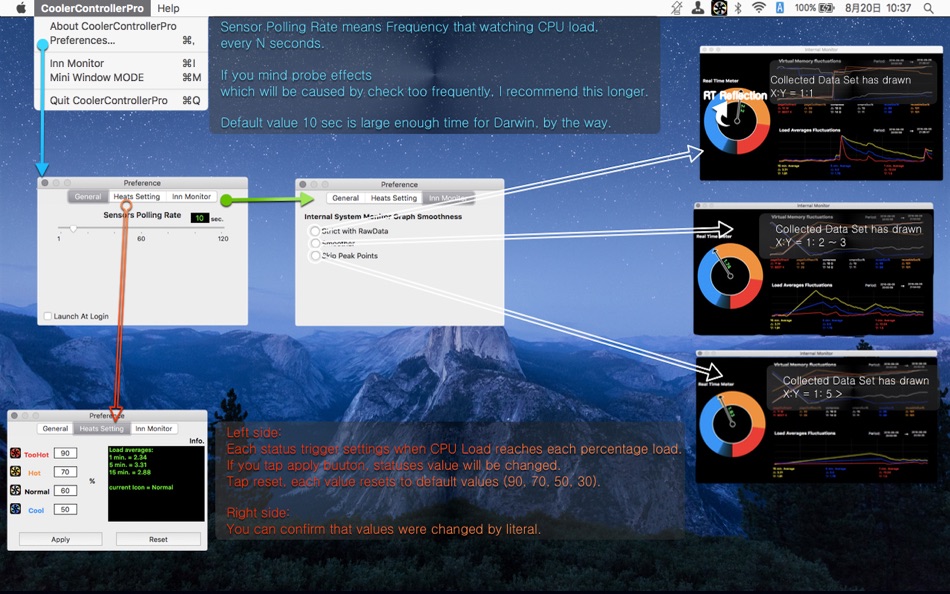Click the user silhouette menu bar icon

698,8
